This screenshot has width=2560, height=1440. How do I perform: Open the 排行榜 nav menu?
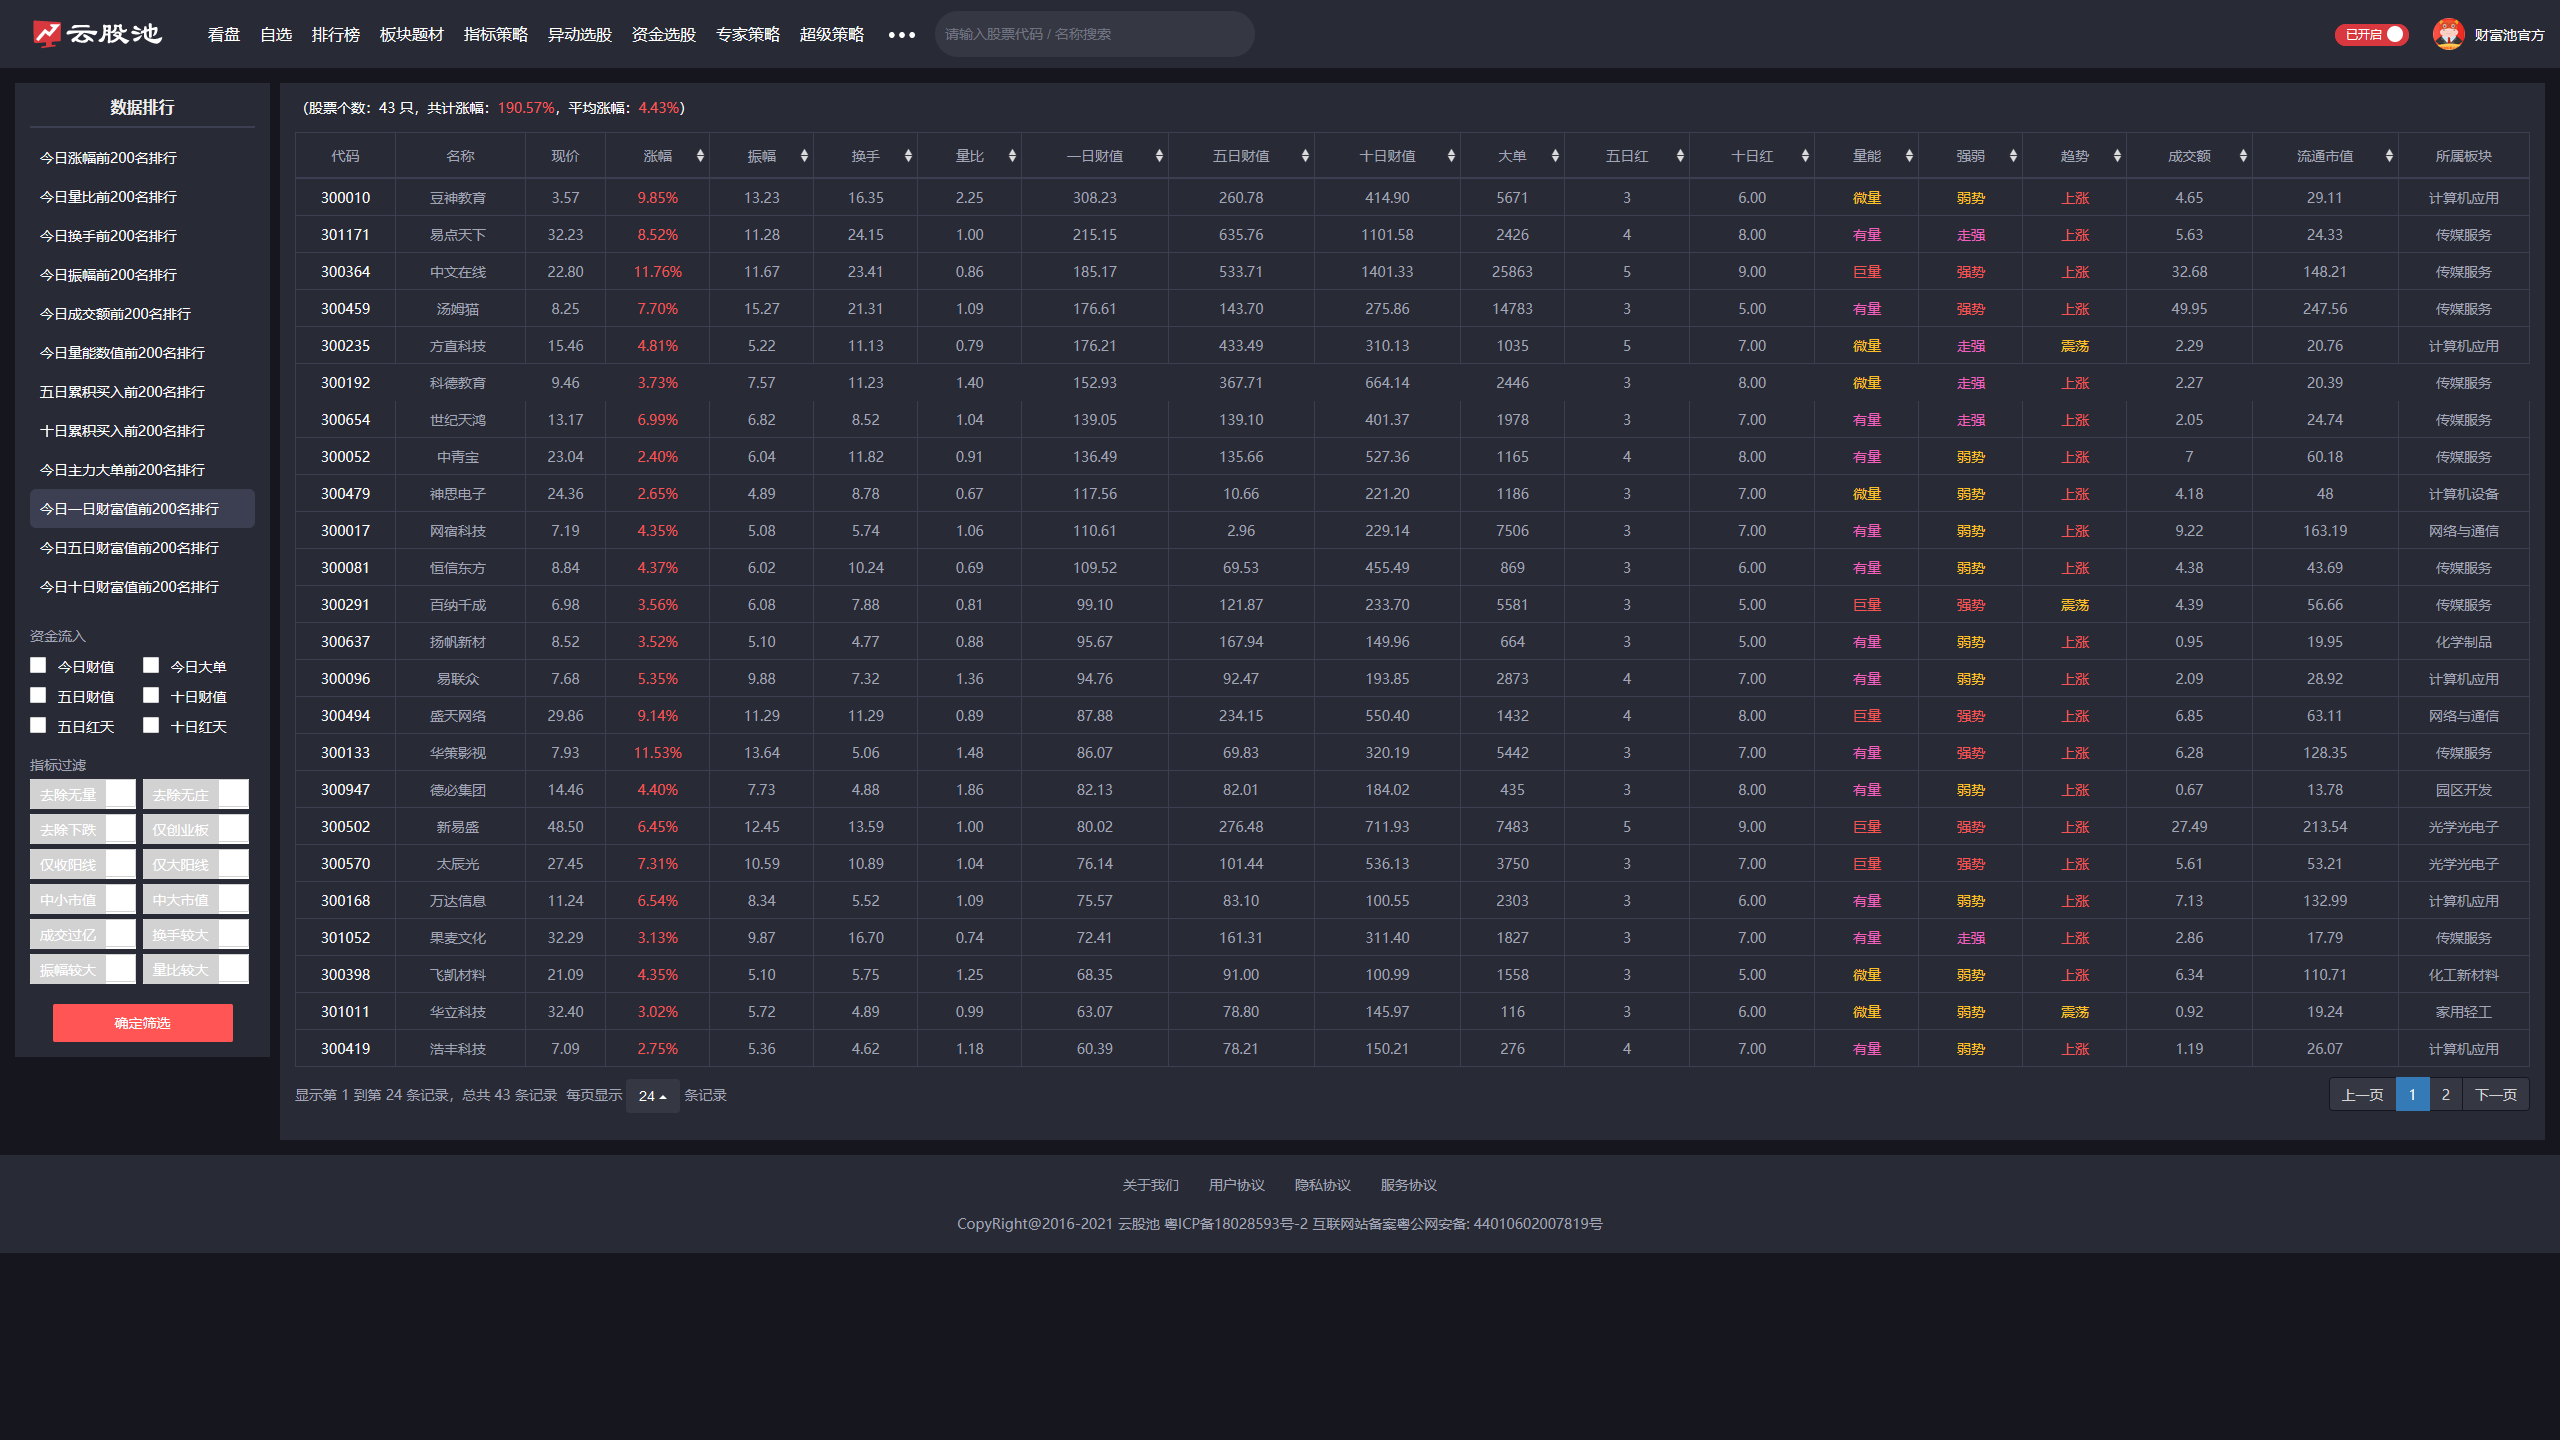point(335,35)
